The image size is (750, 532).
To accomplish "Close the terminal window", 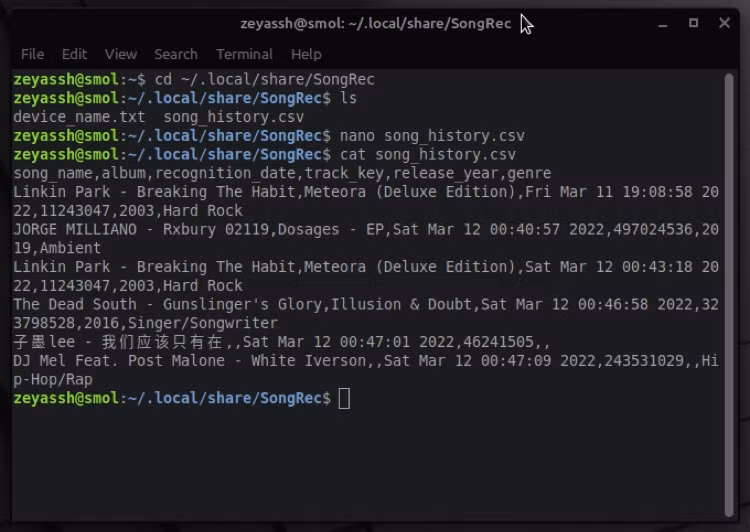I will pyautogui.click(x=724, y=23).
